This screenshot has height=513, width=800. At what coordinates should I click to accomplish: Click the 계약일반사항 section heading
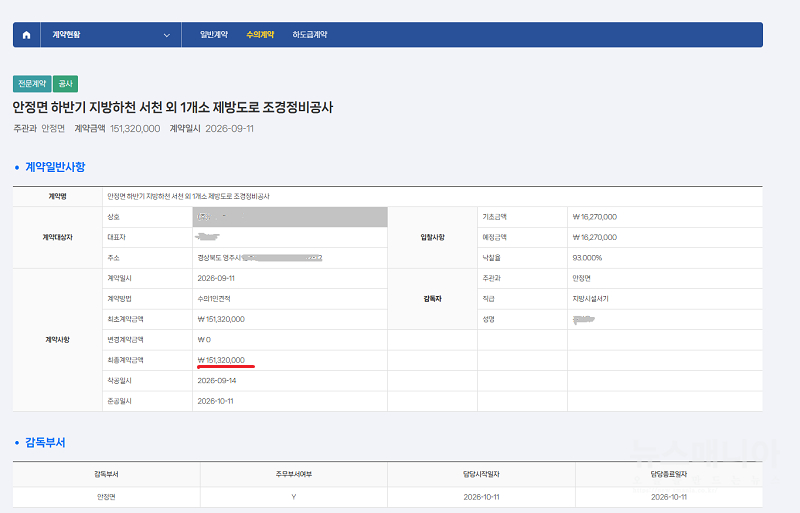(x=55, y=167)
